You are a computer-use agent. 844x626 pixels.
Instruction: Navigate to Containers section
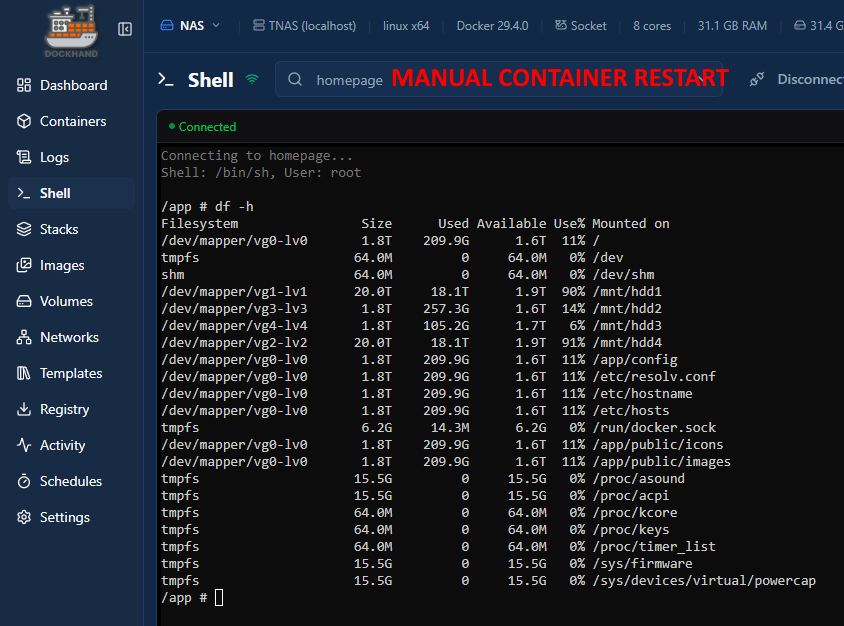(73, 121)
